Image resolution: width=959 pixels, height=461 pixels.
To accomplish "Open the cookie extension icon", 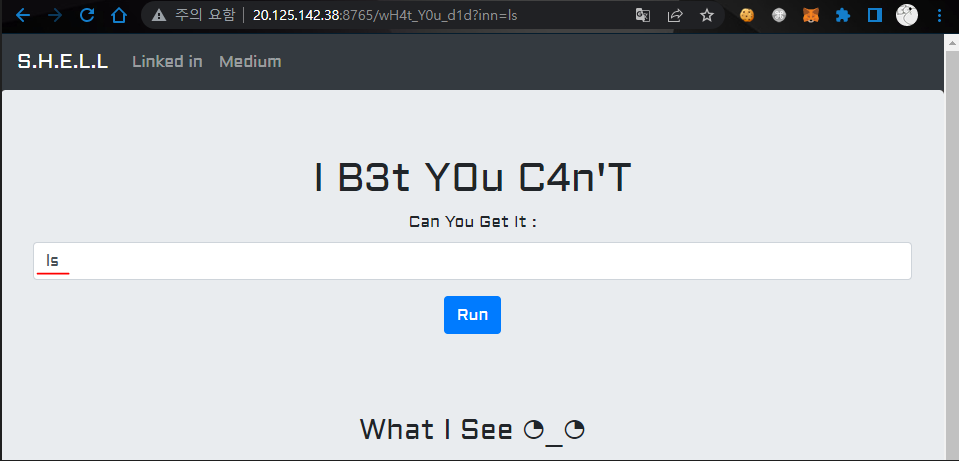I will (x=747, y=15).
